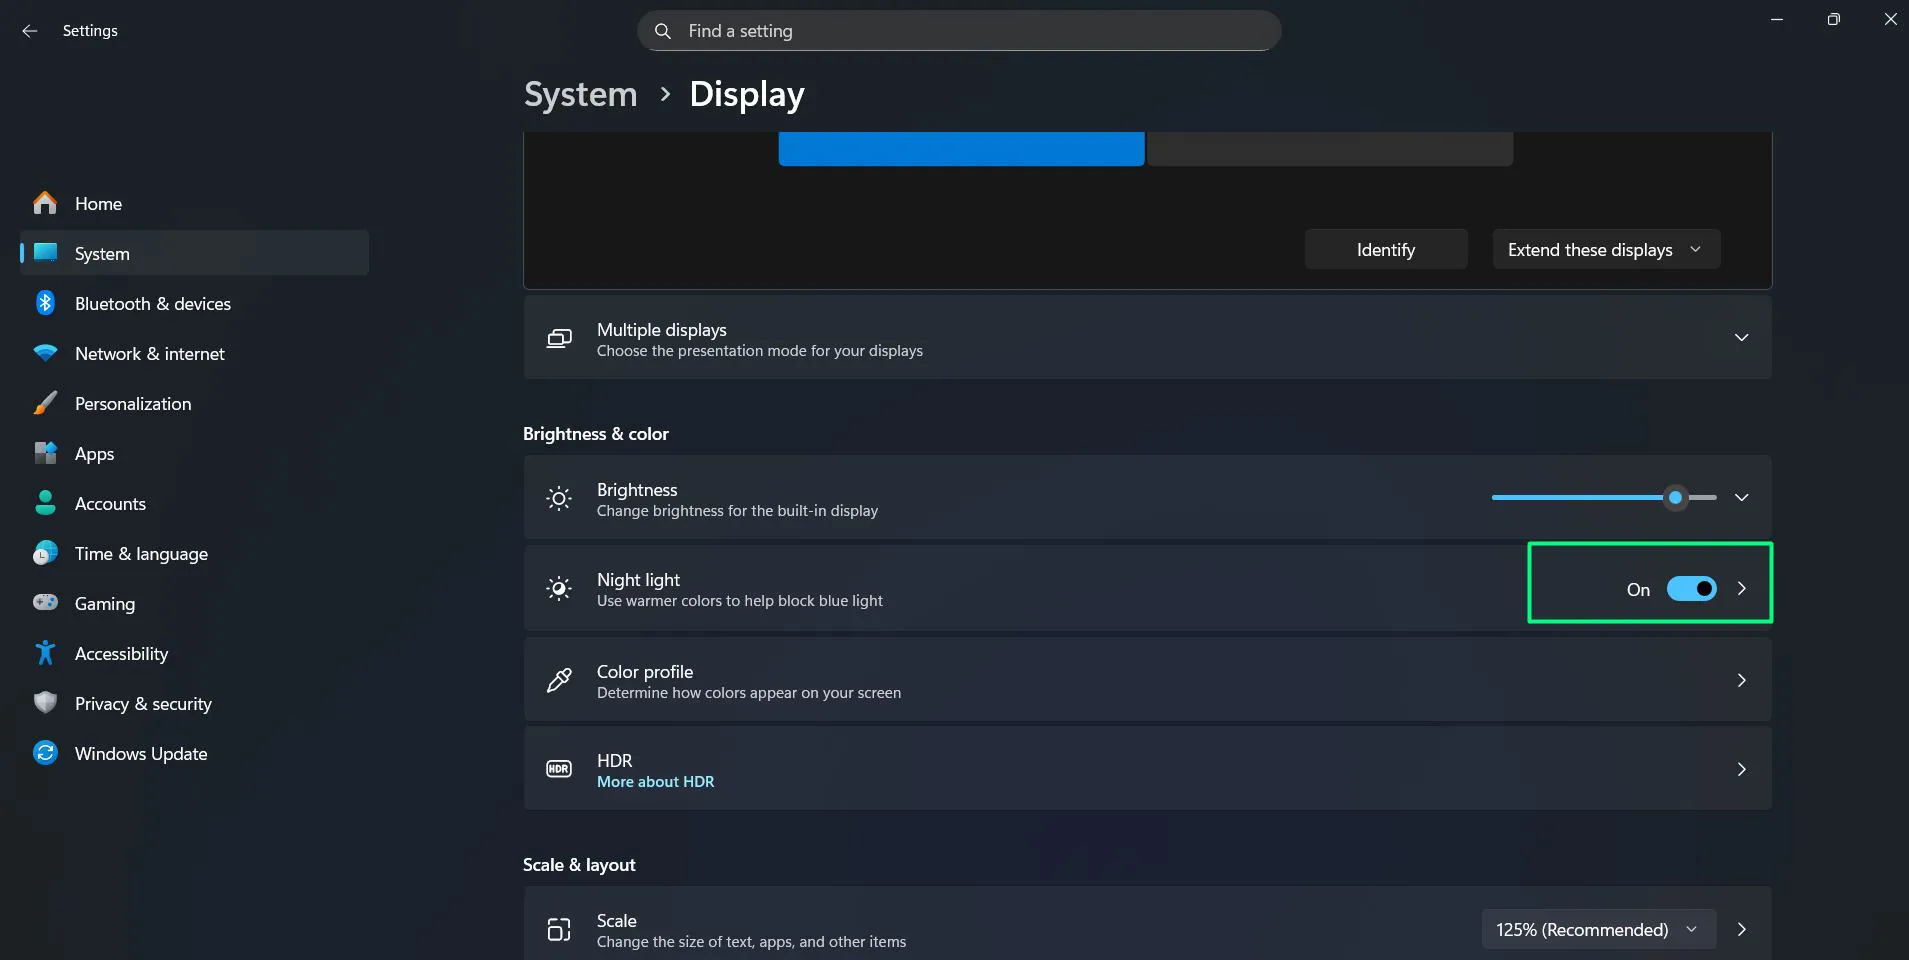
Task: Change the Scale dropdown from 125%
Action: [1596, 929]
